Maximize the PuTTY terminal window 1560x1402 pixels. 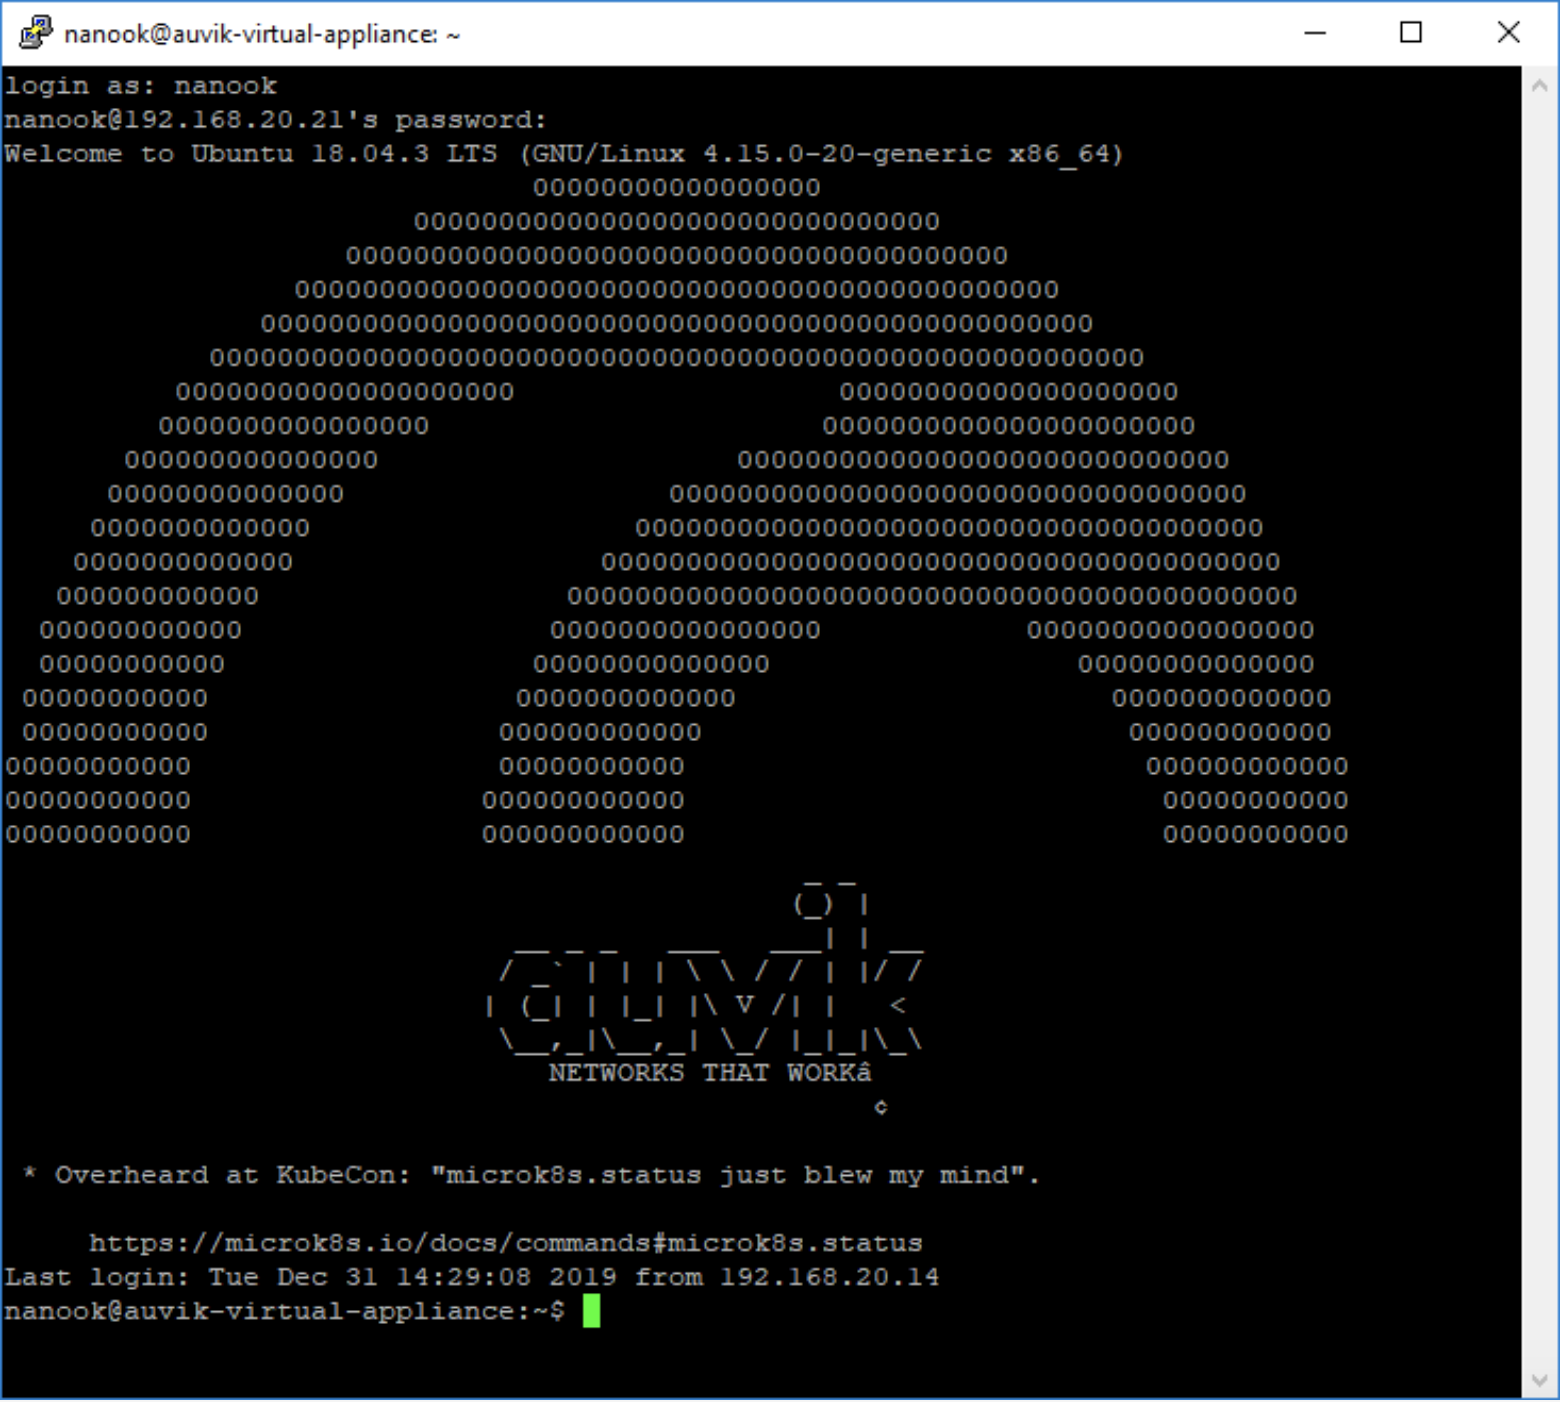click(x=1411, y=33)
